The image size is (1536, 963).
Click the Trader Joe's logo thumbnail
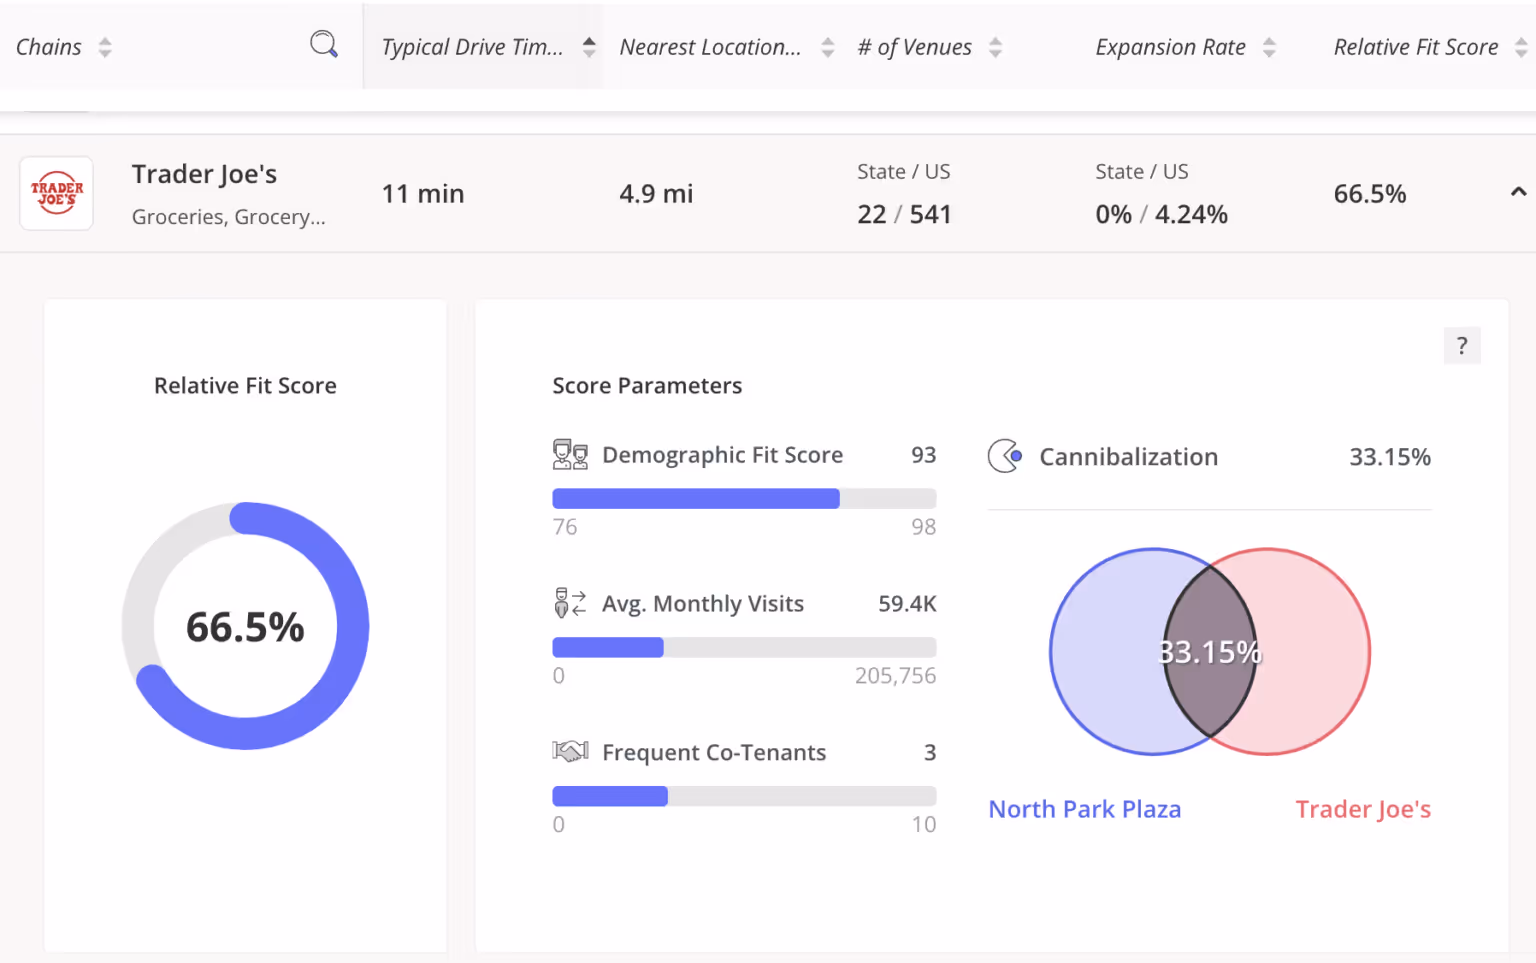[x=57, y=193]
